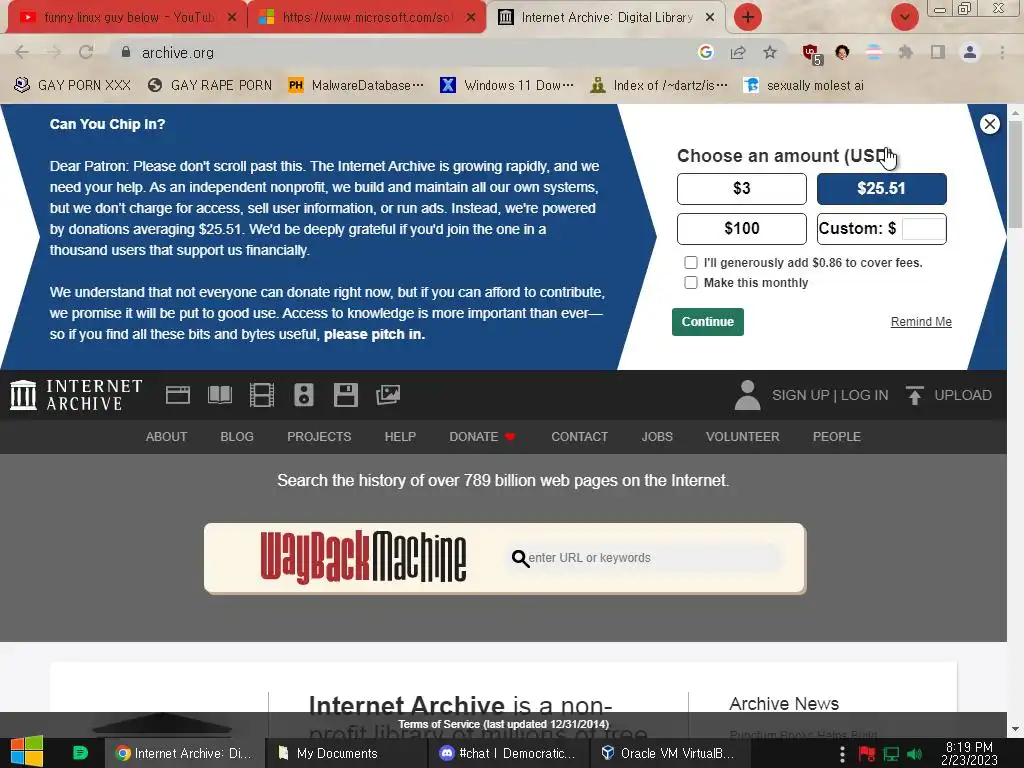Open the Windows 11 Dow bookmark

[x=507, y=86]
